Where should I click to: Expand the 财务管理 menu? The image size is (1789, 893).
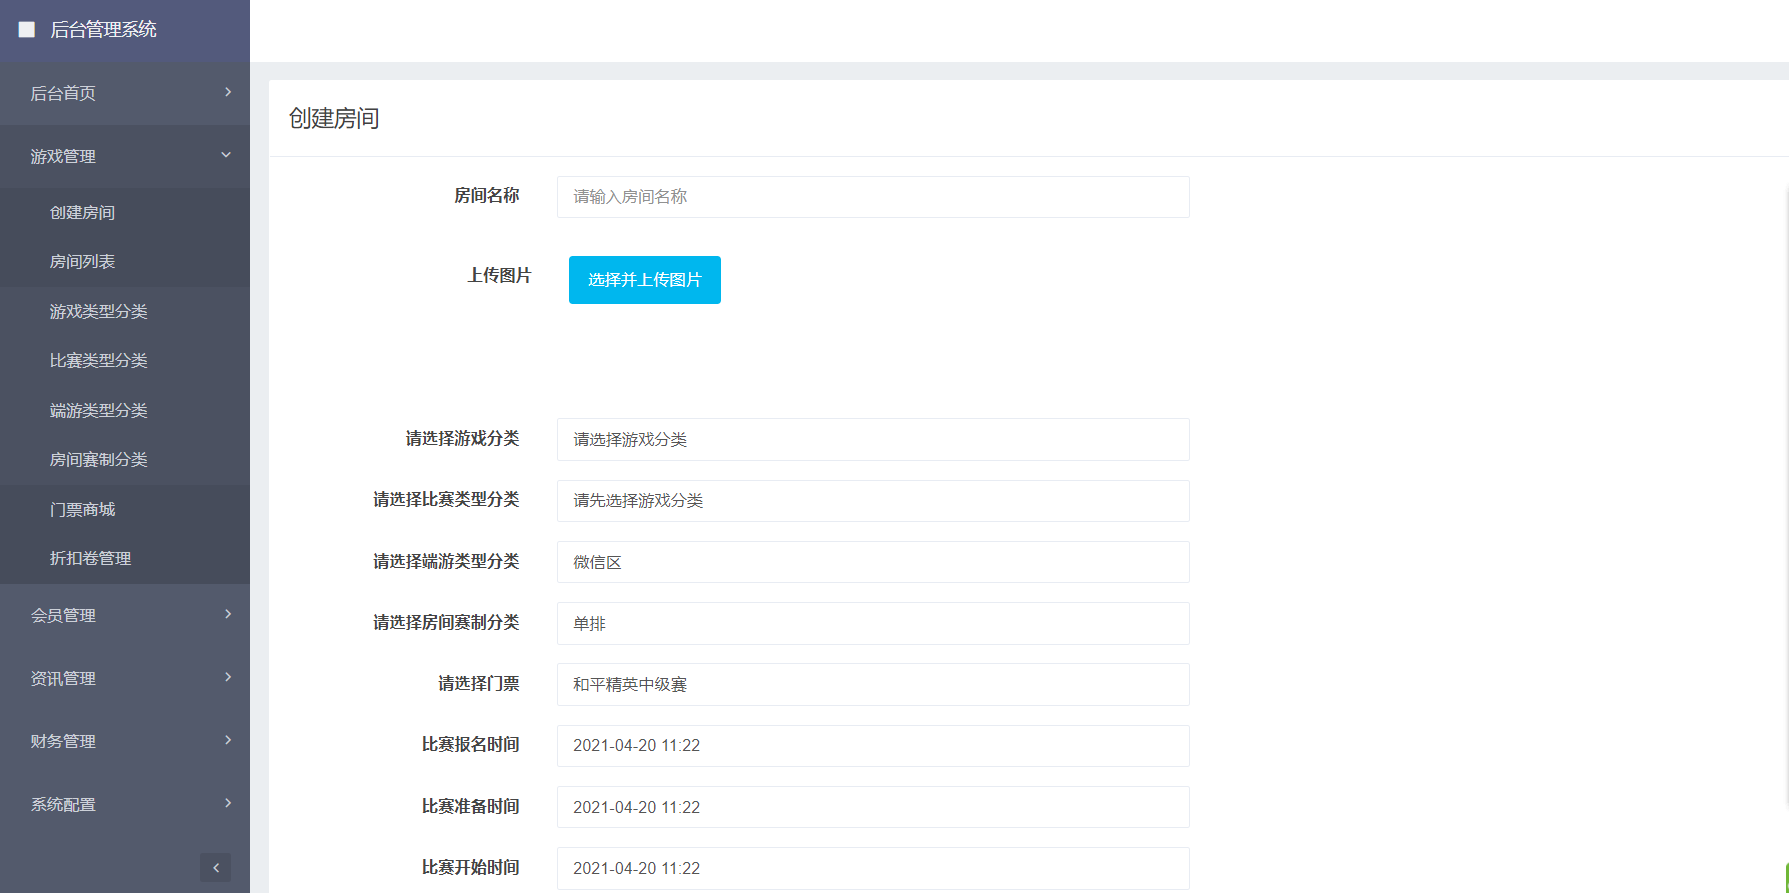(228, 740)
